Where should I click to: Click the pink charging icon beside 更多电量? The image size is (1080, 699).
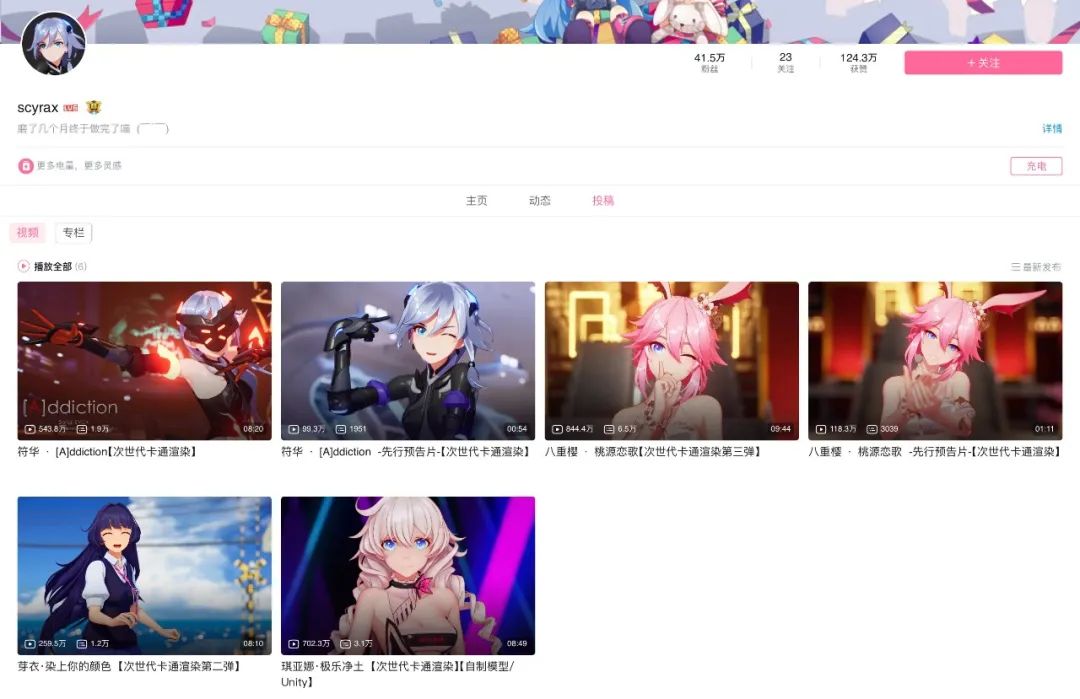25,165
